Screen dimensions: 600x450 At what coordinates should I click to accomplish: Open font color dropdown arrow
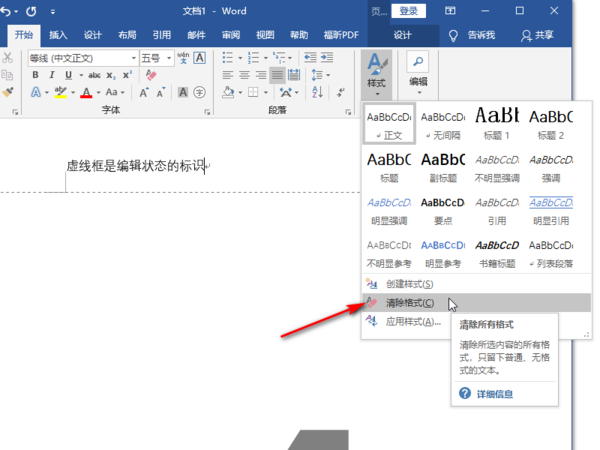coord(98,93)
